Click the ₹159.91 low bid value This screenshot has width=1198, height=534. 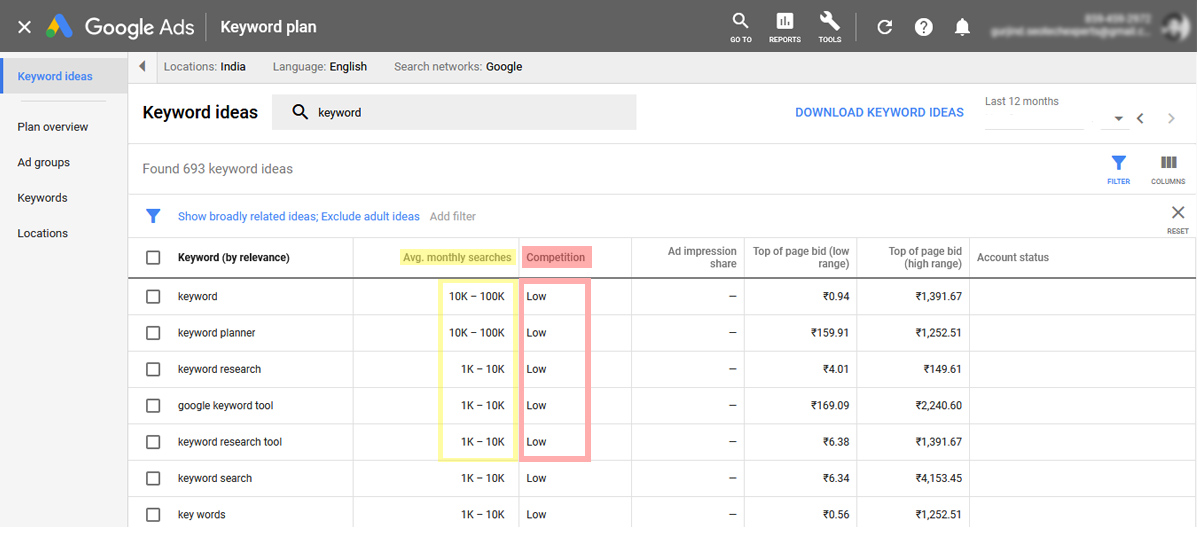click(830, 333)
